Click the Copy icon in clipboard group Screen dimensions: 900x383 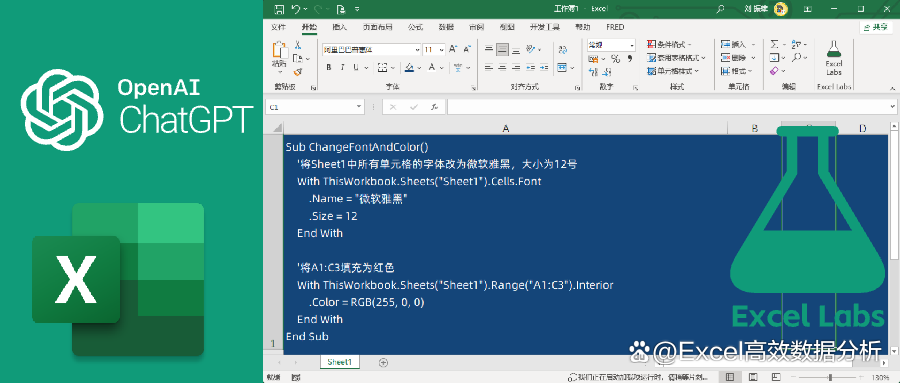[297, 59]
